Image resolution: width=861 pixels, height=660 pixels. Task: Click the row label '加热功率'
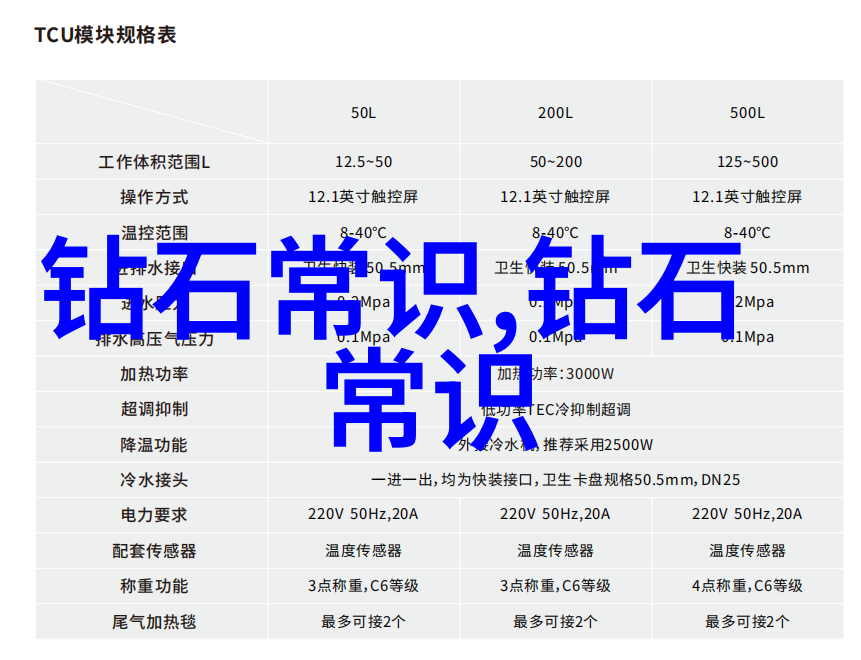point(154,374)
